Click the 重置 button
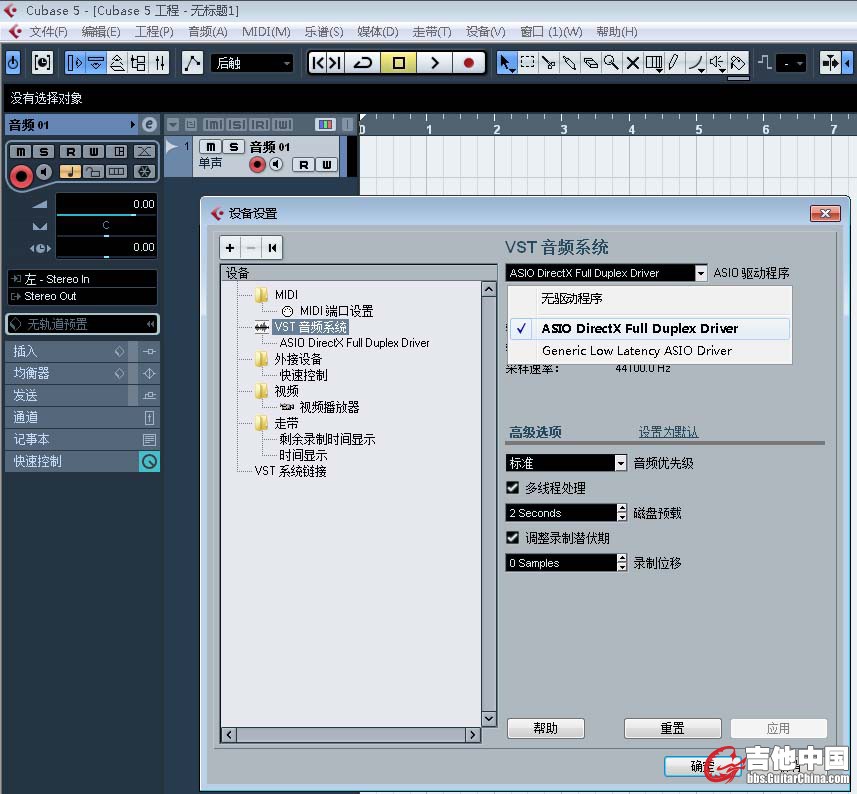 click(672, 728)
